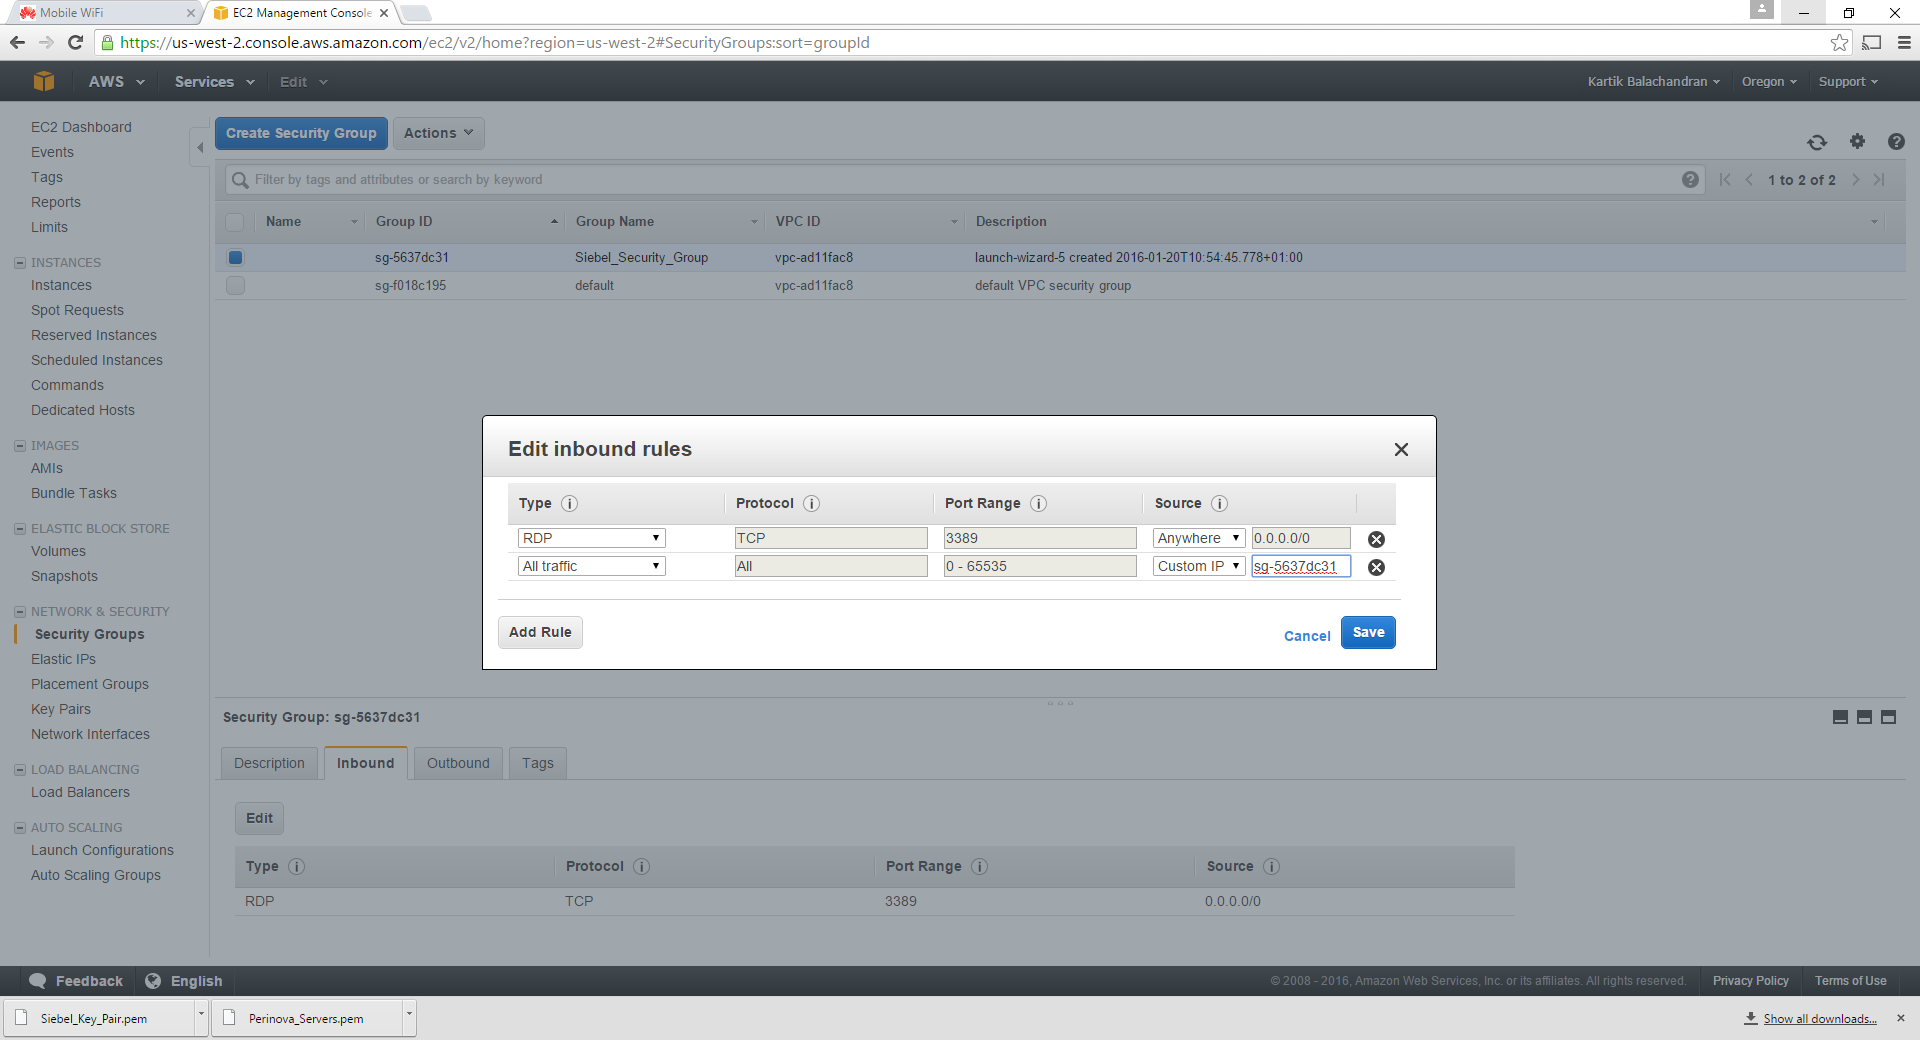1920x1040 pixels.
Task: Open the Siebel_Key_Pair.pem download menu arrow
Action: (201, 1017)
